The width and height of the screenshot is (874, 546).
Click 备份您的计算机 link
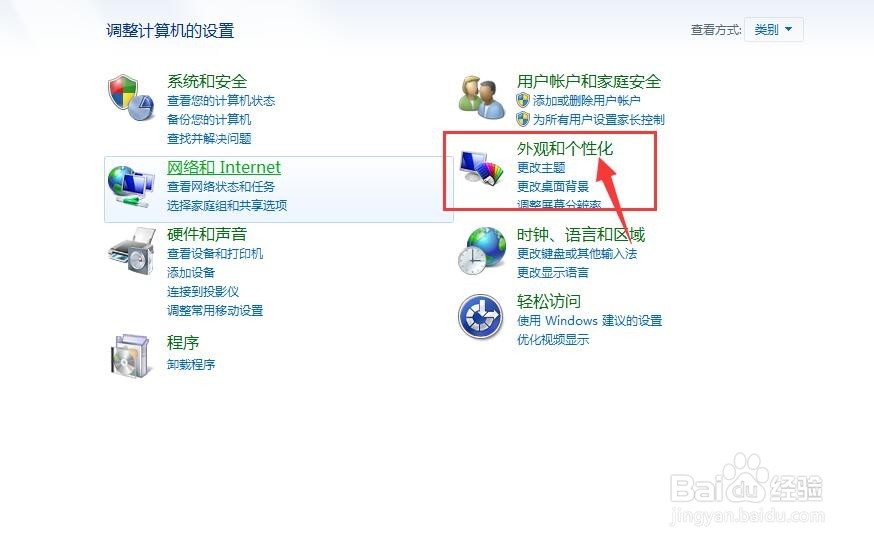[208, 119]
